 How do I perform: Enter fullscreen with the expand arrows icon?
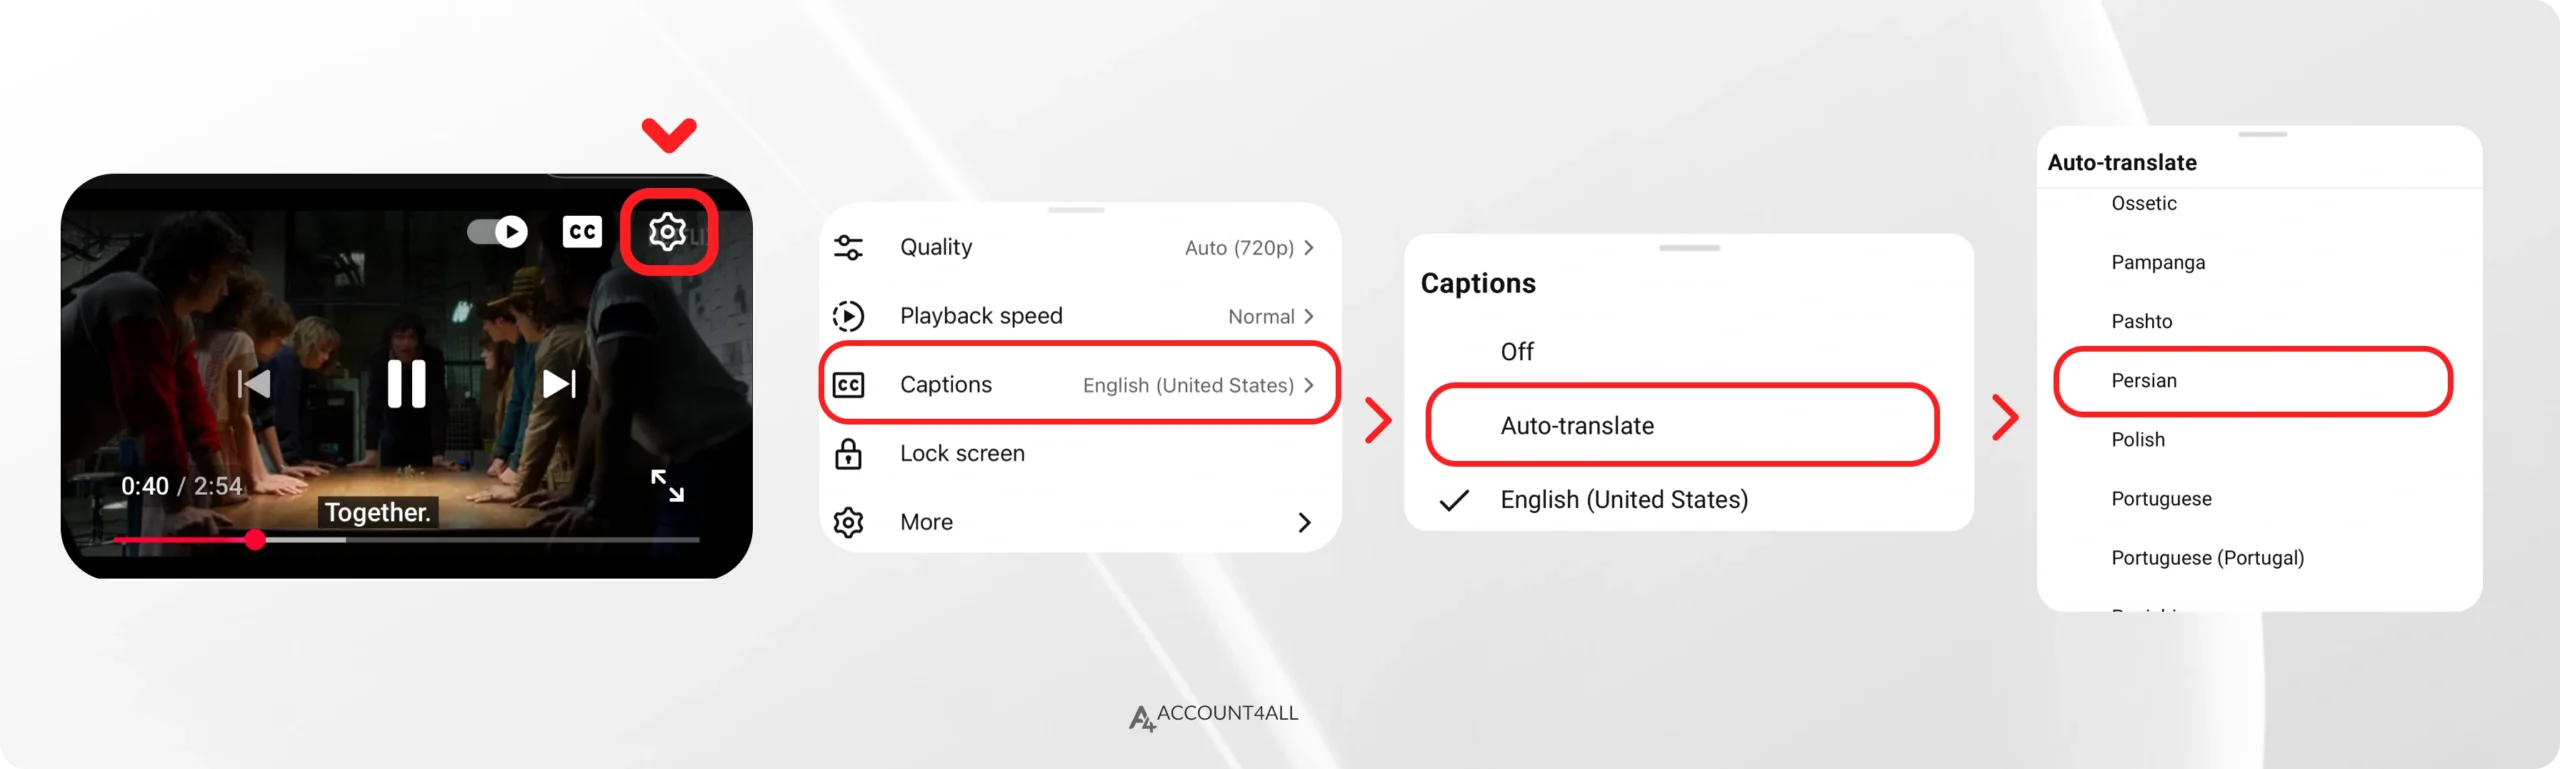coord(667,486)
